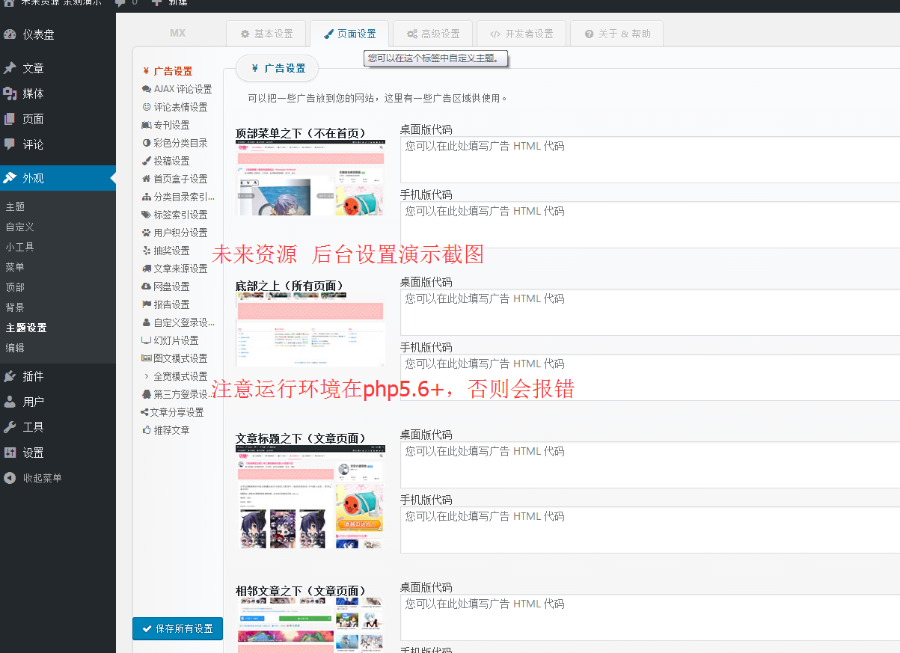900x653 pixels.
Task: Switch to the 基本设置 tab
Action: pyautogui.click(x=267, y=34)
